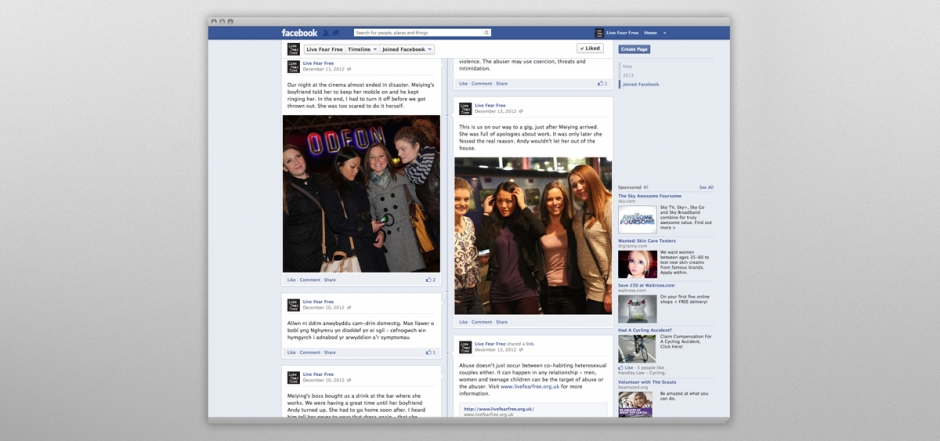940x441 pixels.
Task: Open the Joined Facebook dropdown
Action: point(406,49)
